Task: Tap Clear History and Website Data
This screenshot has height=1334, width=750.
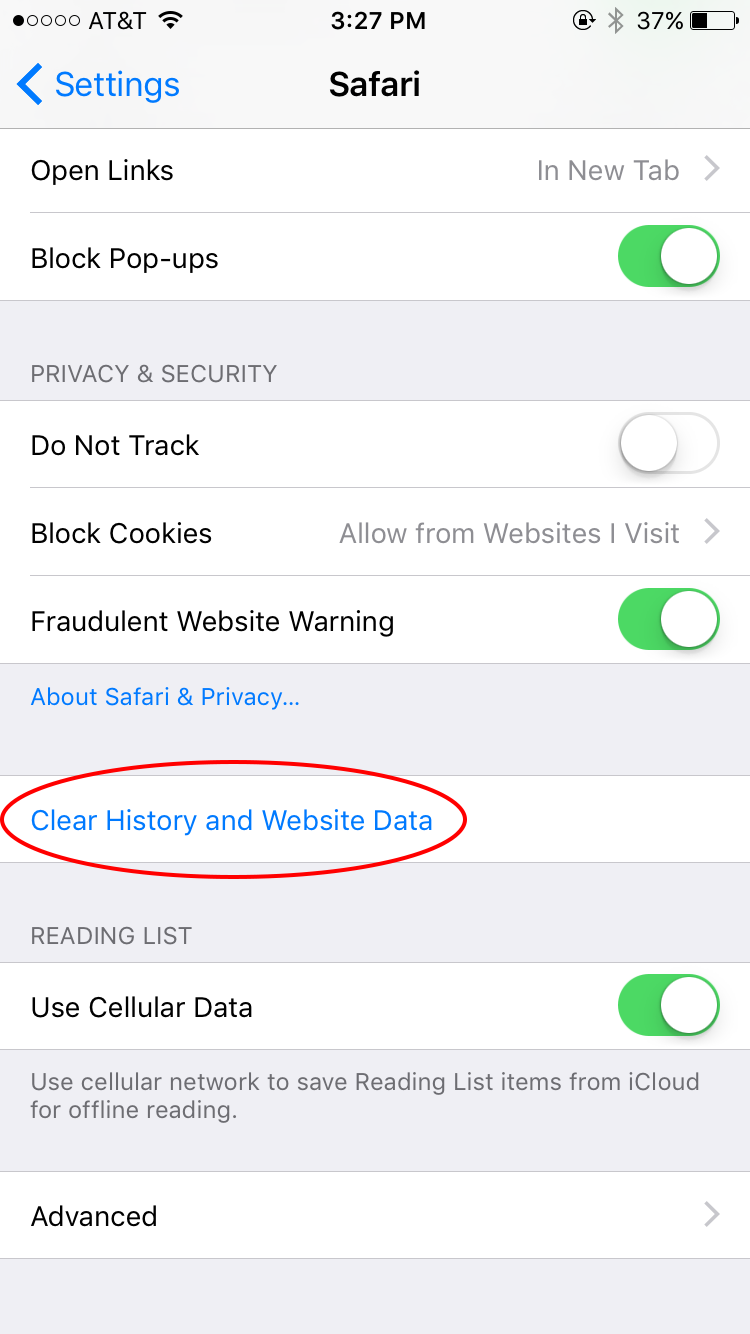Action: (x=232, y=820)
